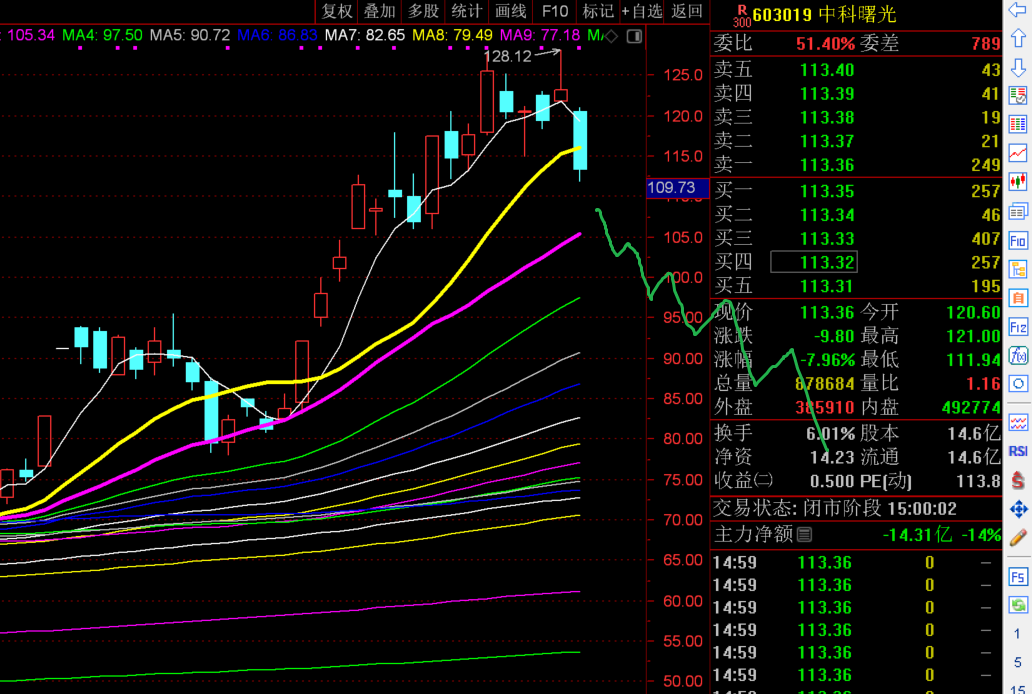
Task: Click 买一 bid price 113.35
Action: click(827, 192)
